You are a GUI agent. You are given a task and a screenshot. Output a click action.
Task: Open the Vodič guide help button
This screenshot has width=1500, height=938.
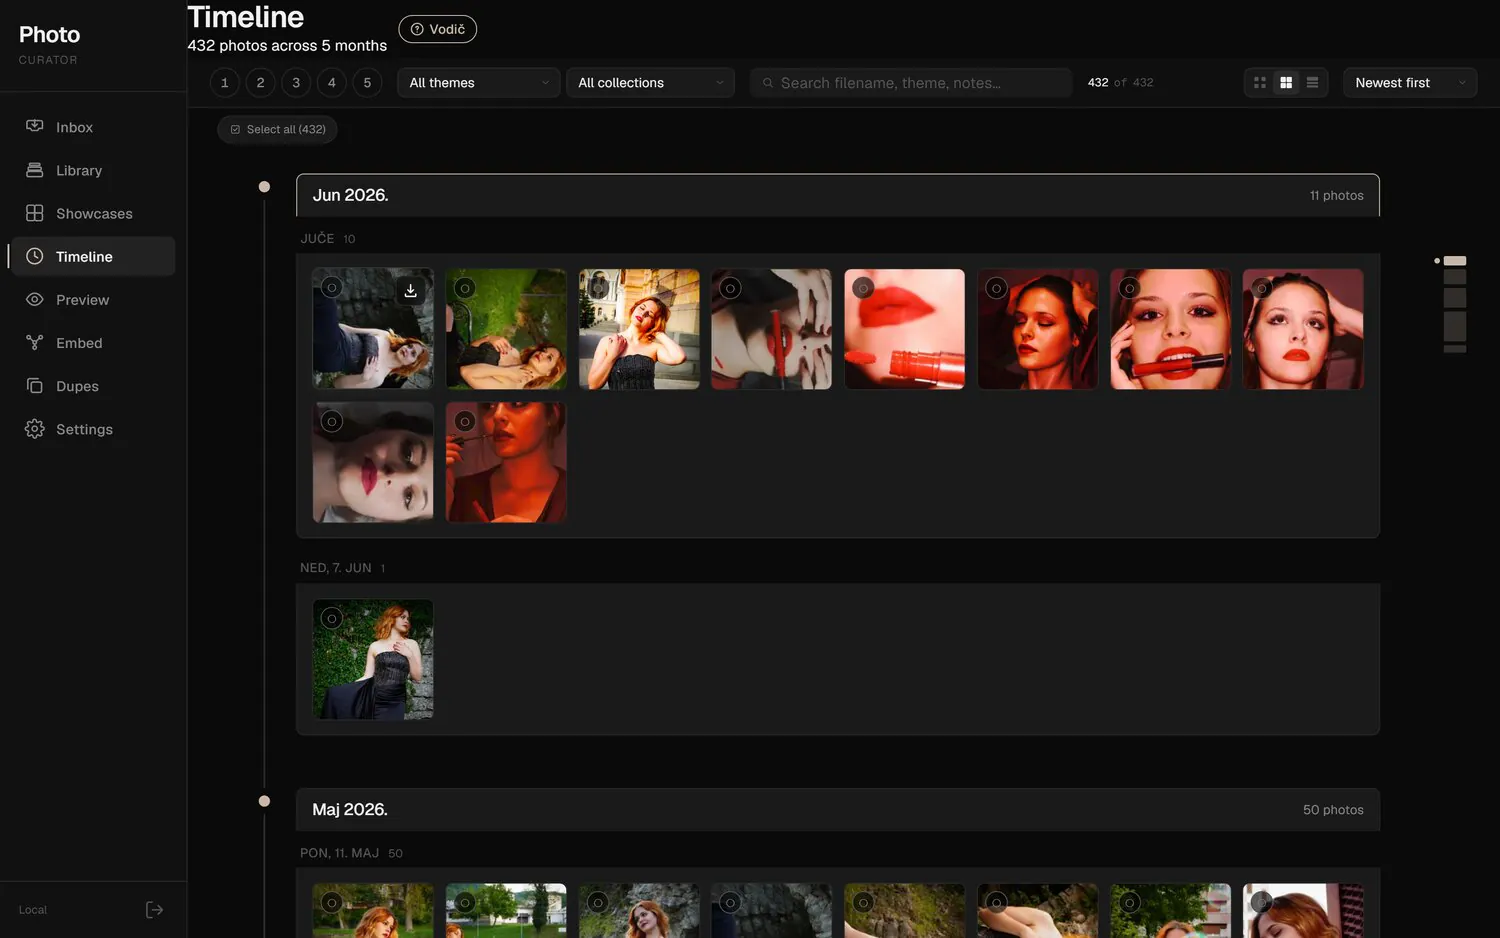click(438, 29)
